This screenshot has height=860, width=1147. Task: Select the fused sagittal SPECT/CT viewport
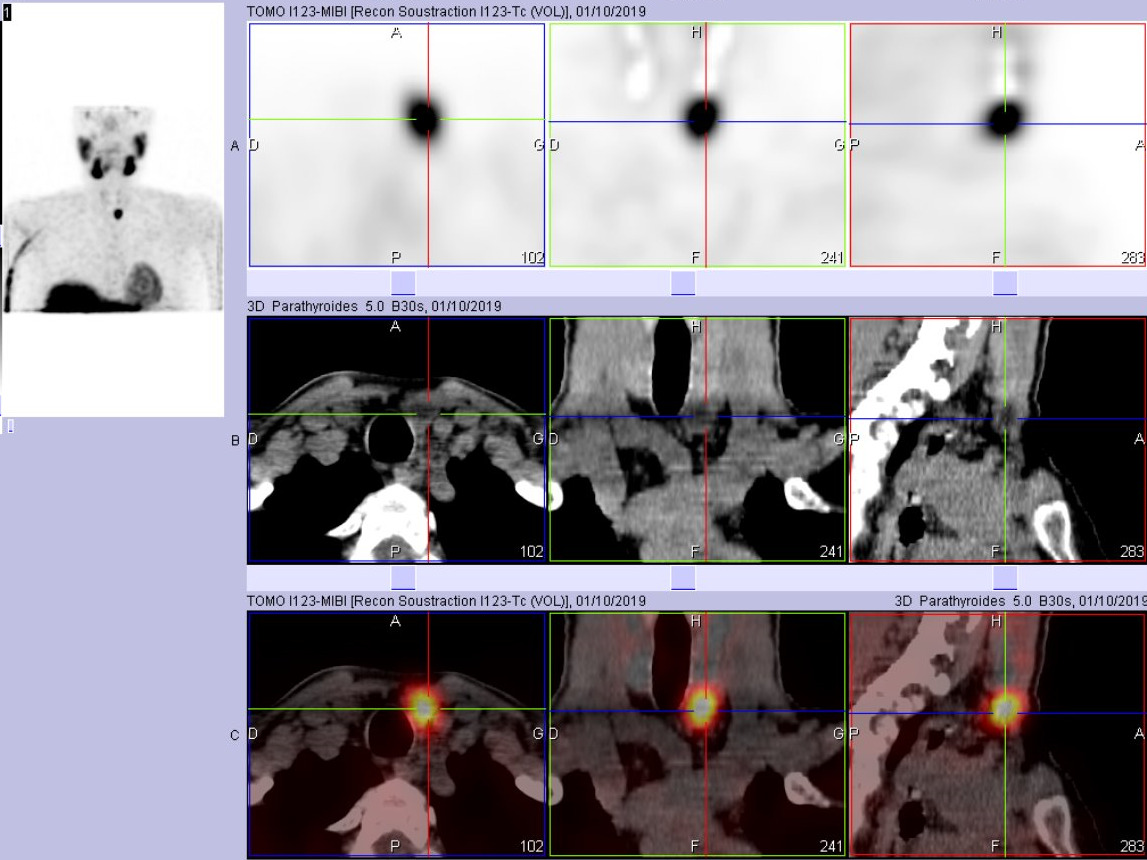[997, 734]
